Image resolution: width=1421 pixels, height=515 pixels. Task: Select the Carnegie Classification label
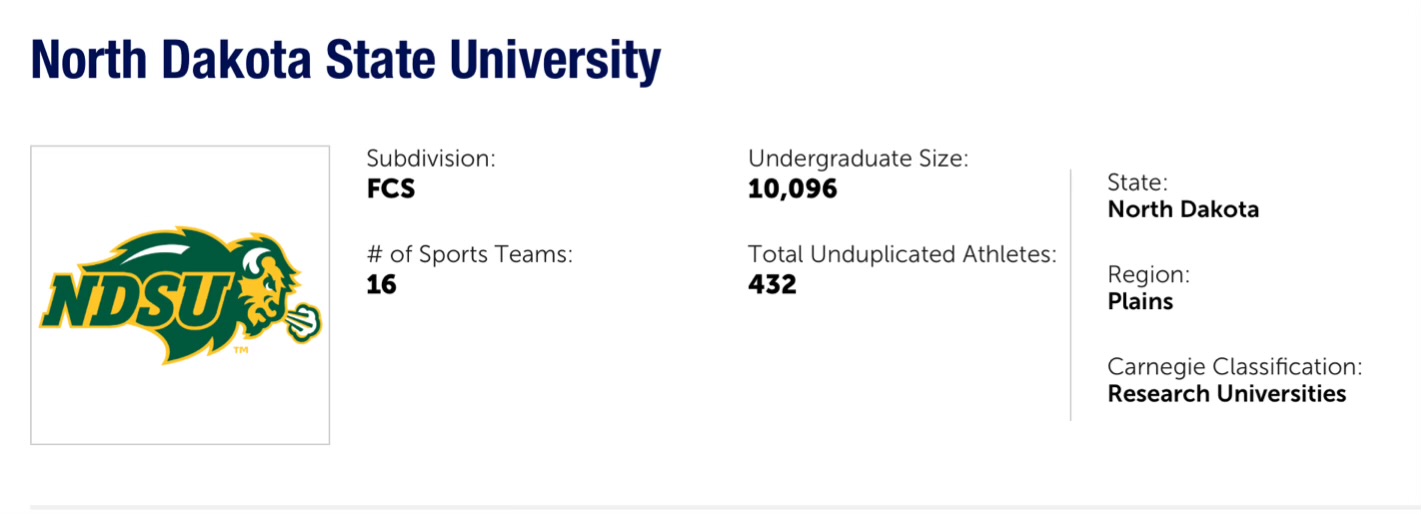[x=1235, y=366]
